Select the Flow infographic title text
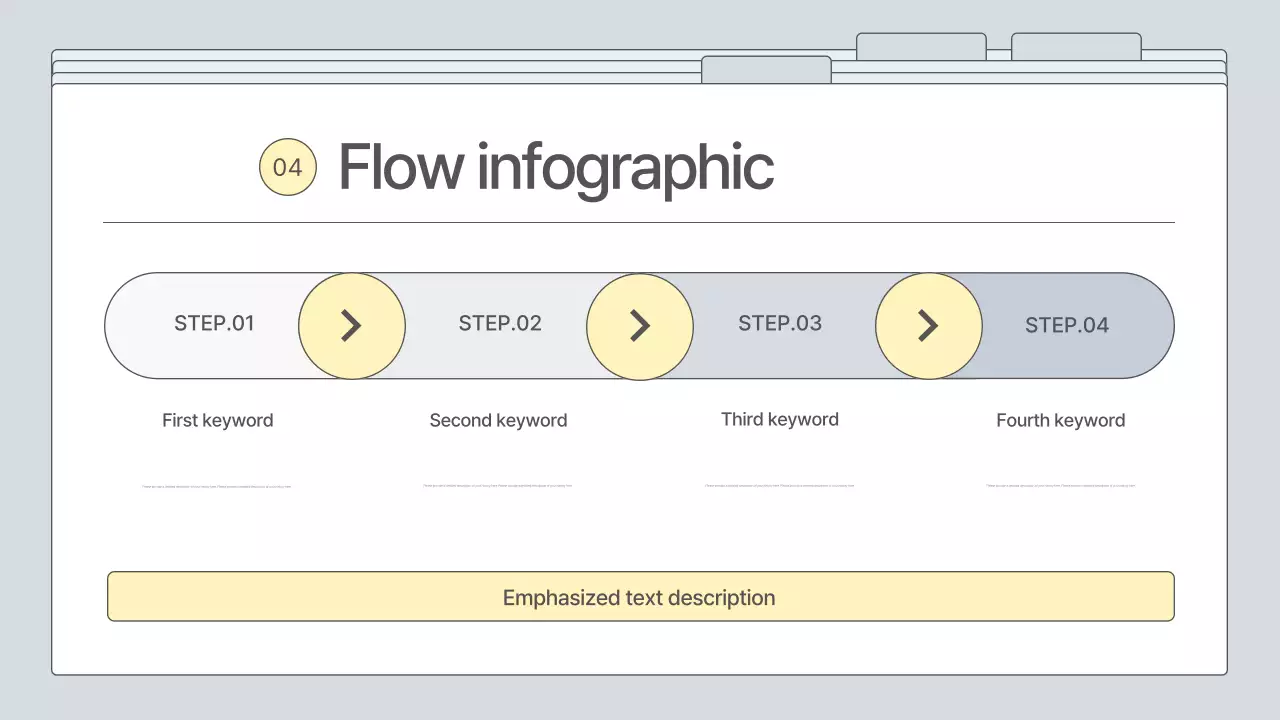The image size is (1280, 720). [556, 167]
